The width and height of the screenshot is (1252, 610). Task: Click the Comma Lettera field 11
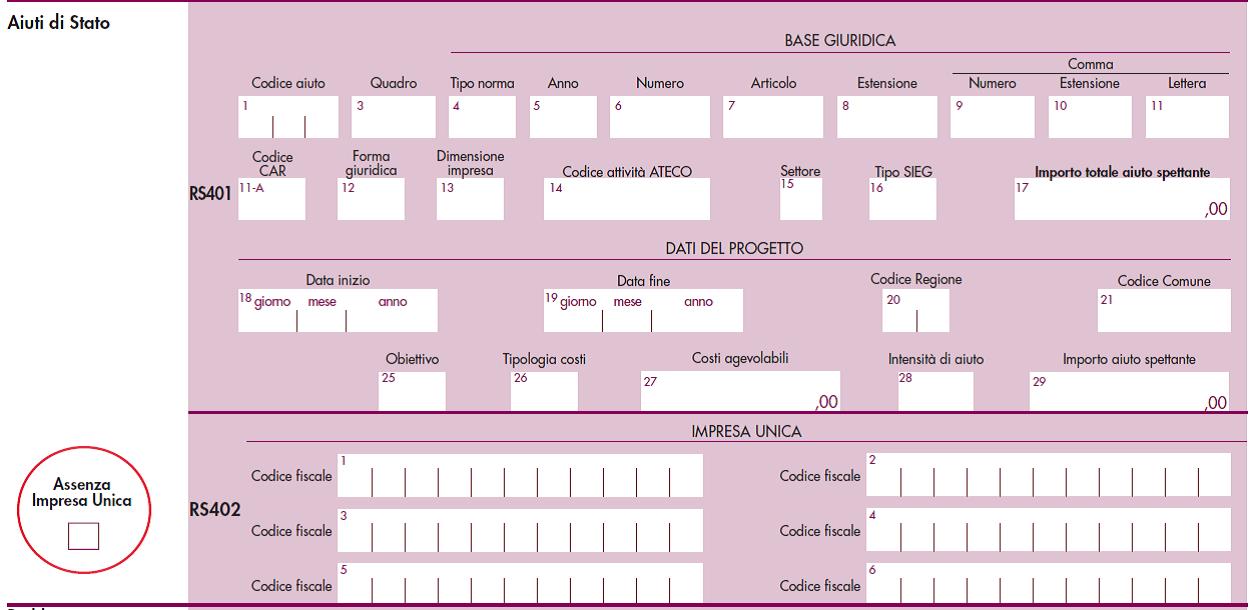pyautogui.click(x=1187, y=117)
